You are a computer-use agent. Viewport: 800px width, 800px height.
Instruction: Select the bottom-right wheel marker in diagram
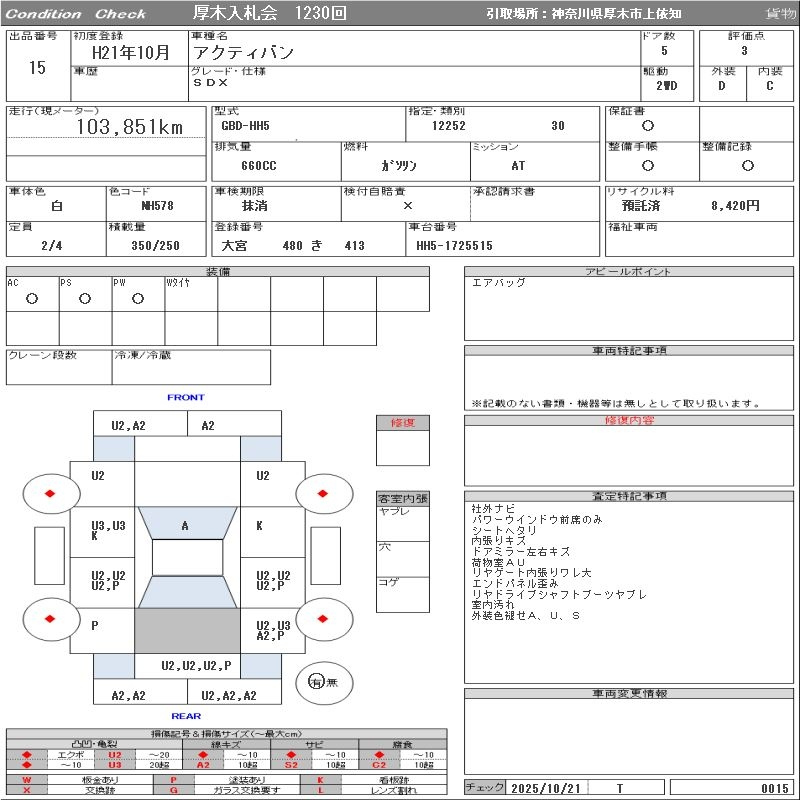pyautogui.click(x=323, y=619)
